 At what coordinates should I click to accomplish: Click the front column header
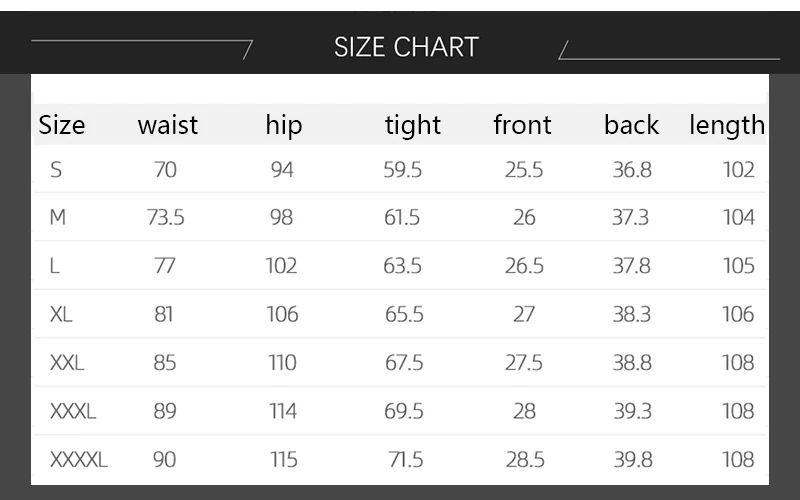(522, 125)
